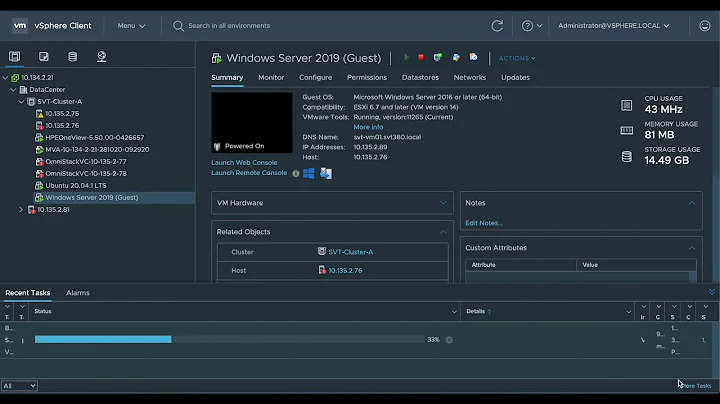Expand the 10.135.2.81 tree node
This screenshot has height=404, width=720.
click(x=21, y=209)
